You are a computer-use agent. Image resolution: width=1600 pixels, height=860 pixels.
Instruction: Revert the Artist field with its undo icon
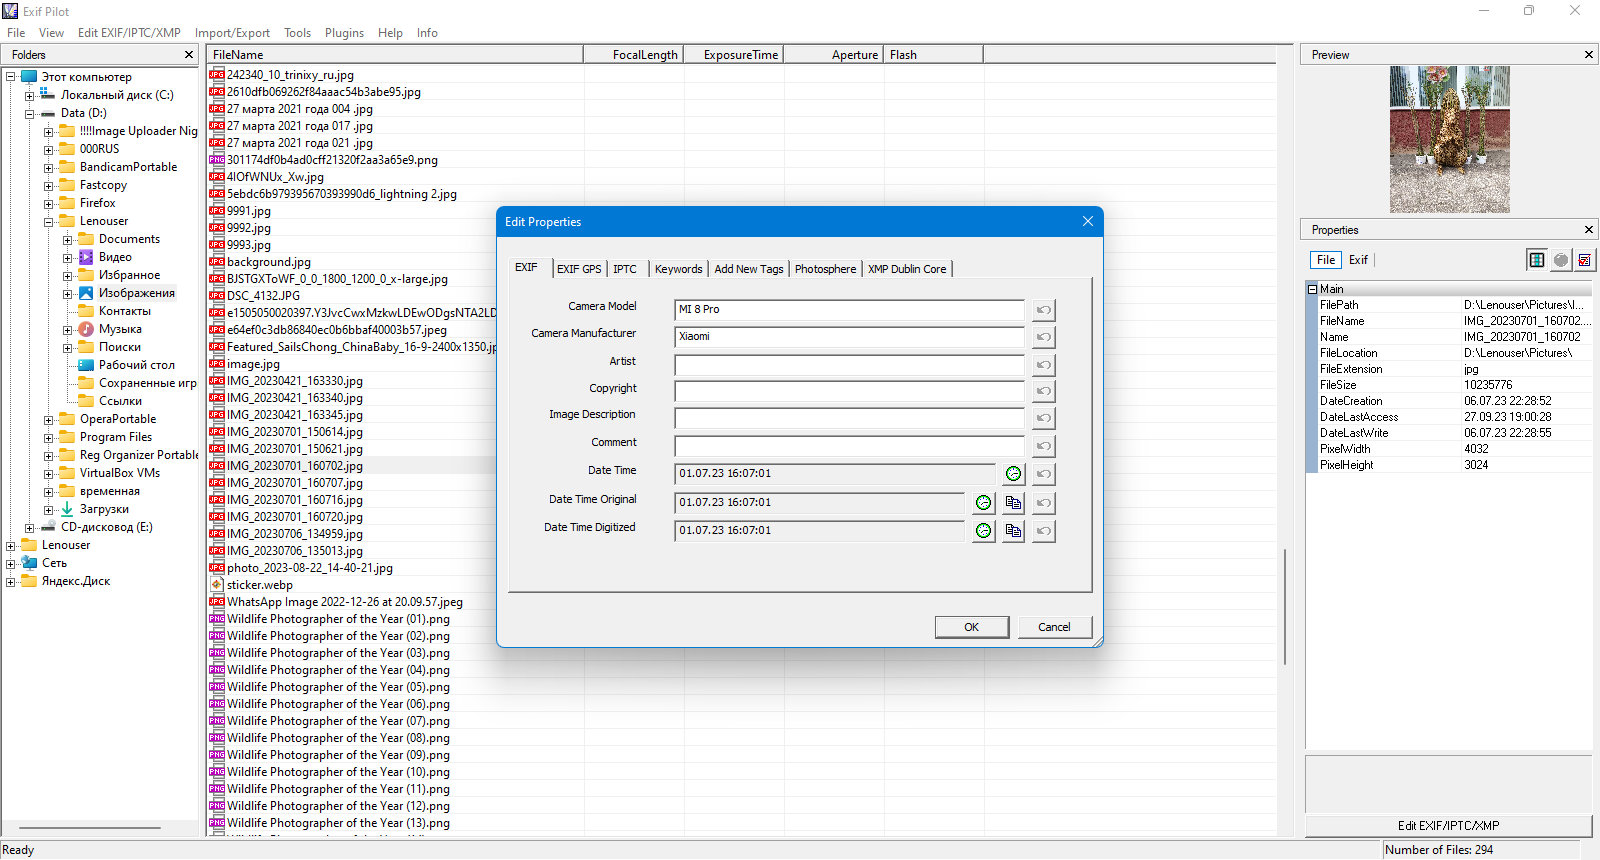[x=1043, y=365]
